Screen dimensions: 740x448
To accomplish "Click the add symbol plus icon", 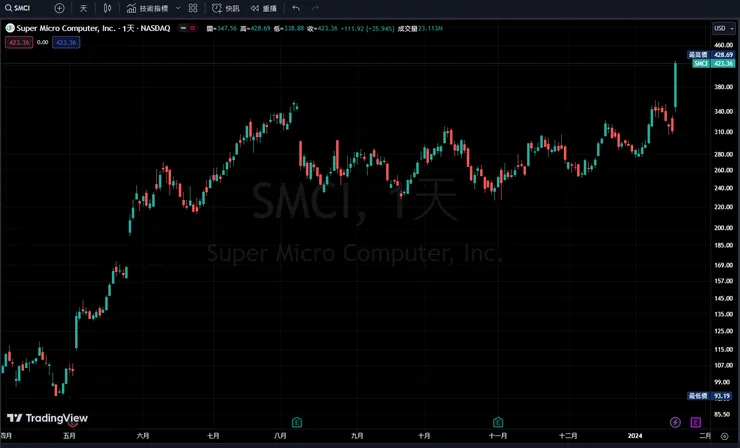I will [x=59, y=8].
